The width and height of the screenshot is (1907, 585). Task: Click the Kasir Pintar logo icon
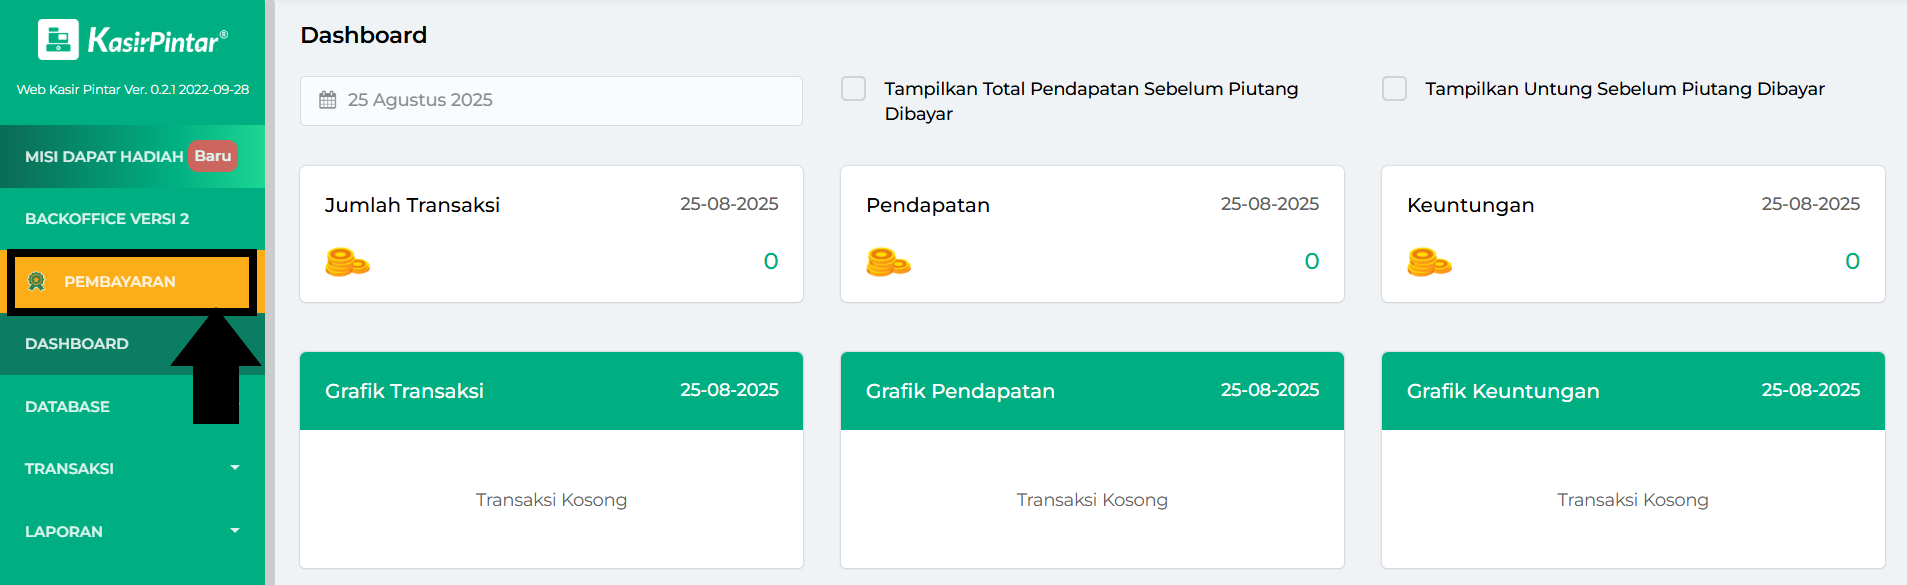point(58,40)
